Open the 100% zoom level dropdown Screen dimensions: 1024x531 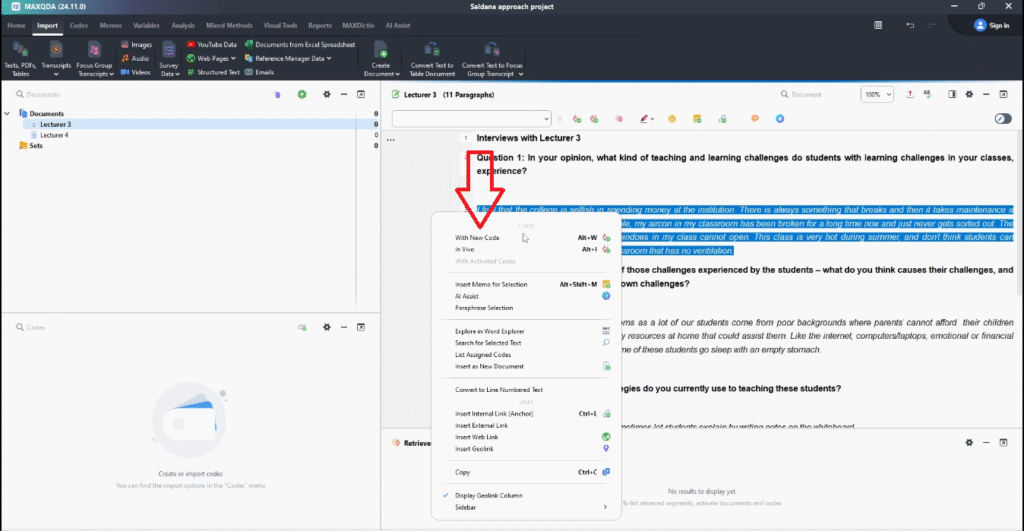(877, 94)
